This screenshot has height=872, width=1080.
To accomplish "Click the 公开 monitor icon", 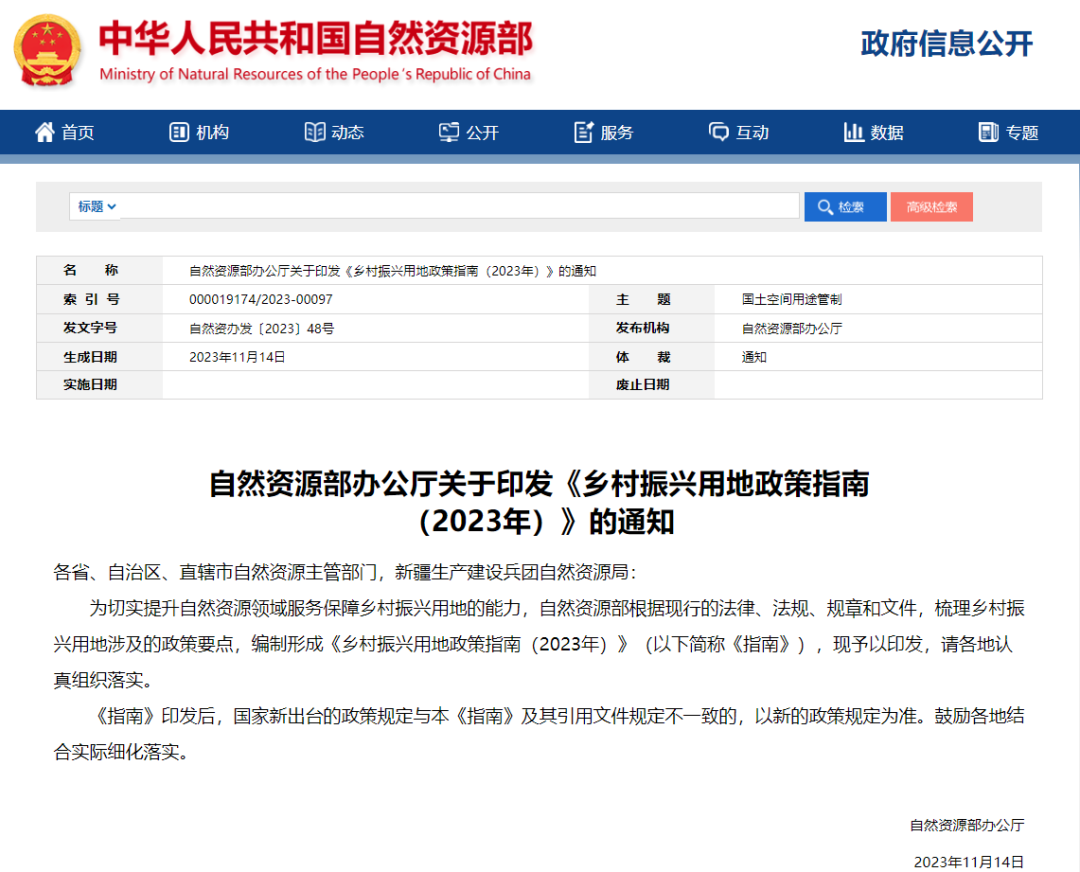I will click(449, 132).
